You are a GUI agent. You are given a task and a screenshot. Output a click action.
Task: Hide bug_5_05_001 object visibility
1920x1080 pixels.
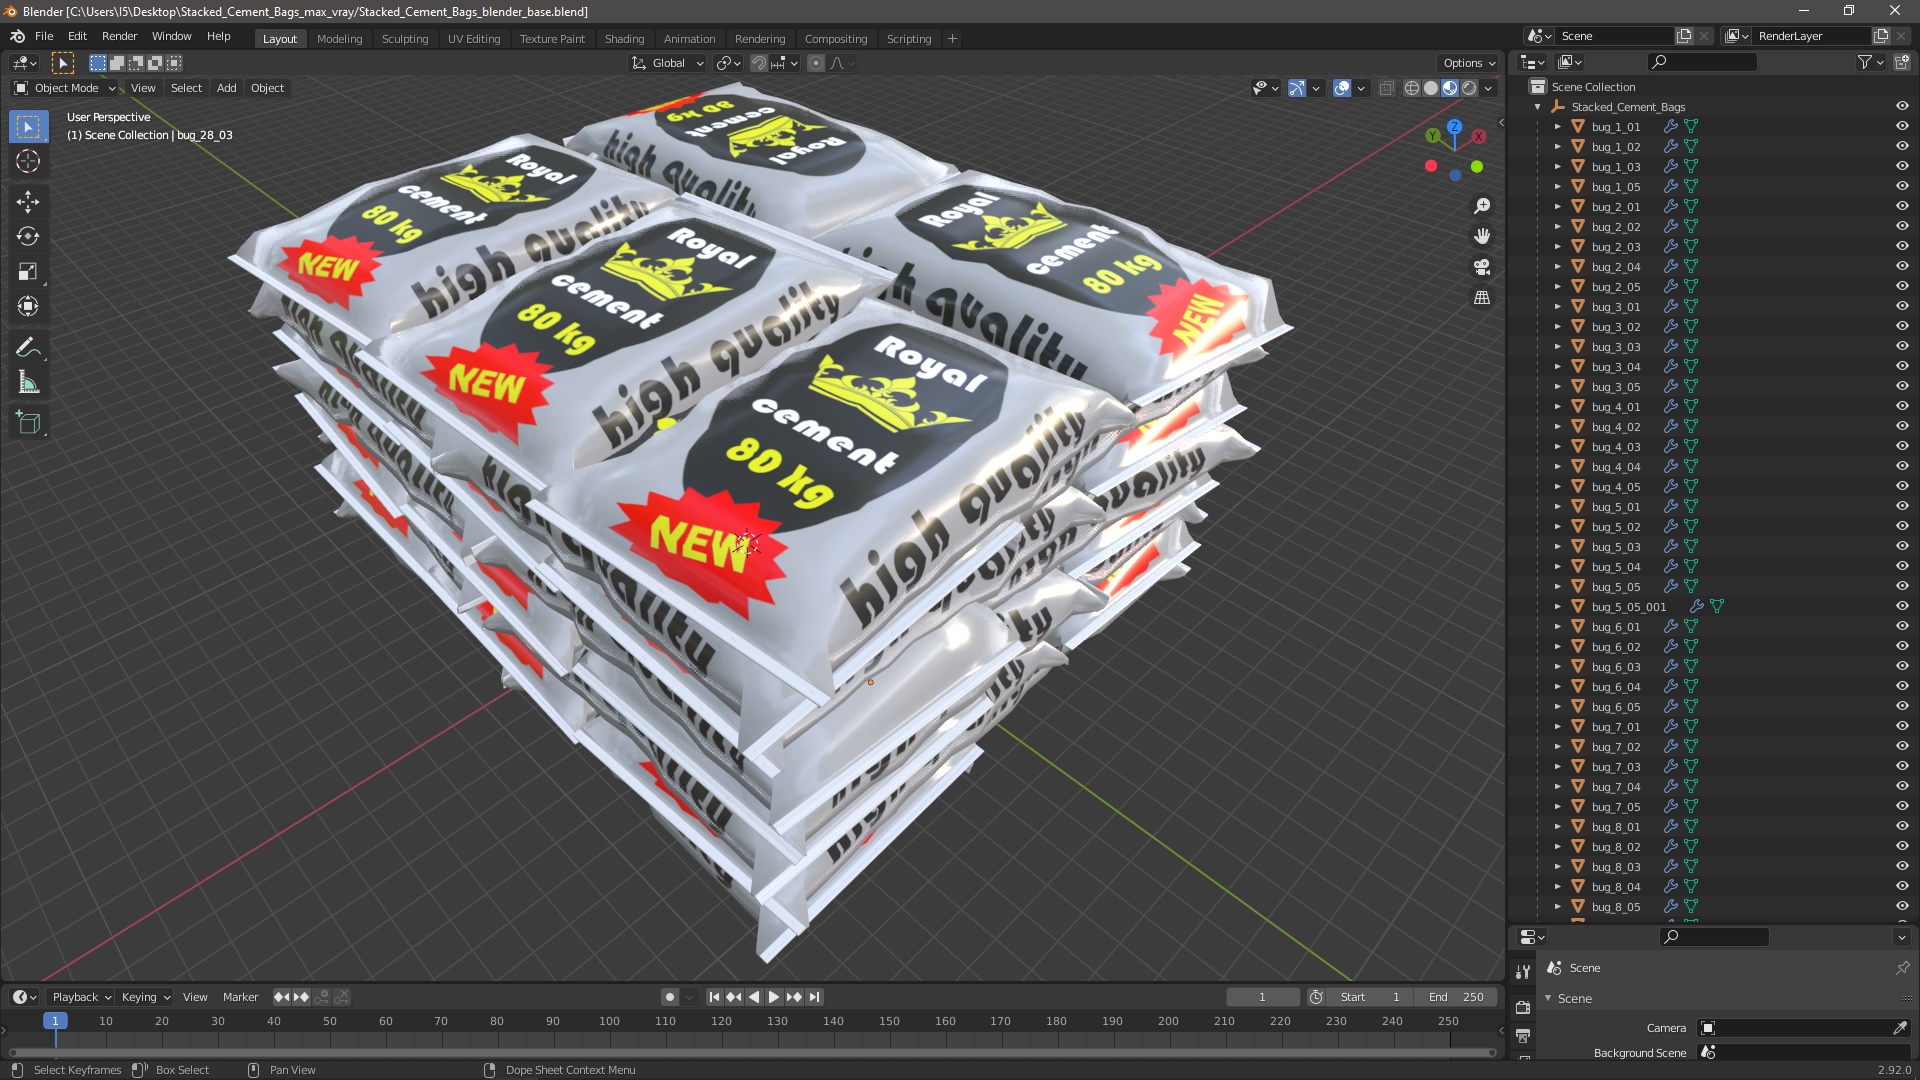[x=1902, y=606]
